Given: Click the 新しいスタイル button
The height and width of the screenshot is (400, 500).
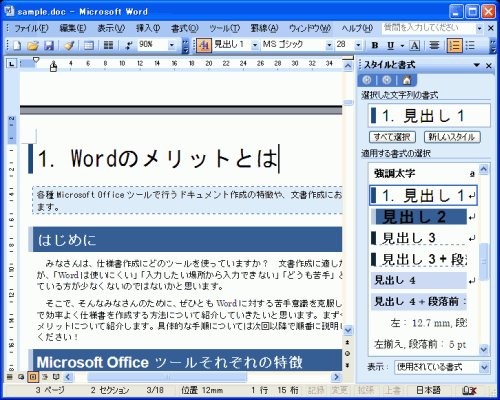Looking at the screenshot, I should 452,137.
